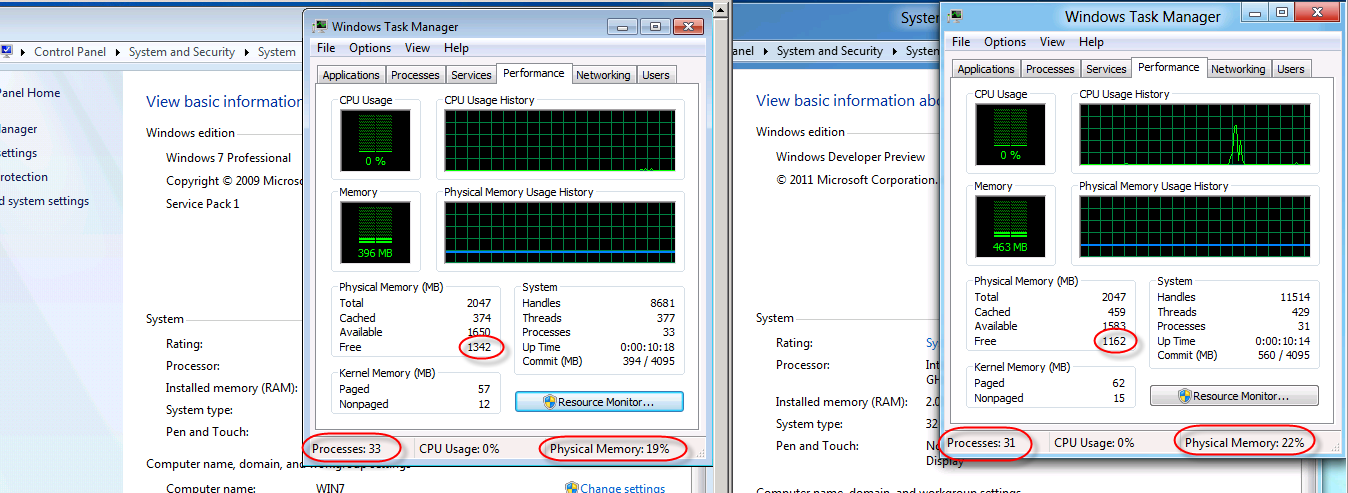
Task: Switch to Services tab in right Task Manager
Action: pyautogui.click(x=1106, y=69)
